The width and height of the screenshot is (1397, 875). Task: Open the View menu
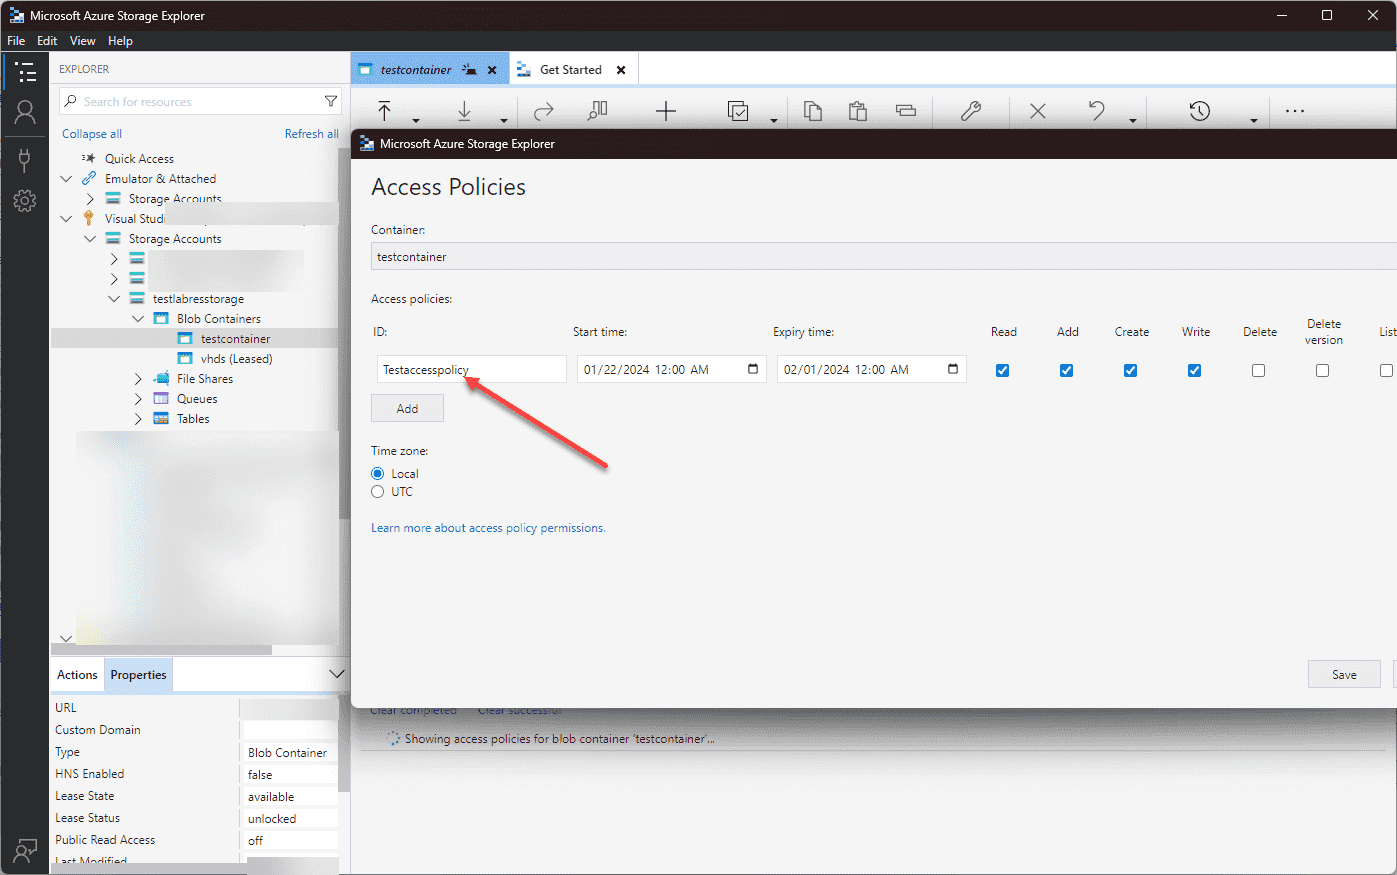pos(82,41)
